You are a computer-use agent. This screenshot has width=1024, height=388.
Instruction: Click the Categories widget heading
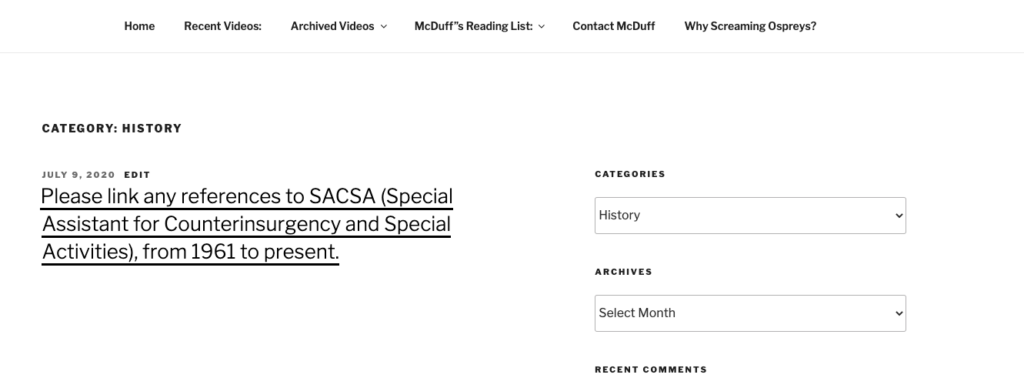pyautogui.click(x=630, y=174)
